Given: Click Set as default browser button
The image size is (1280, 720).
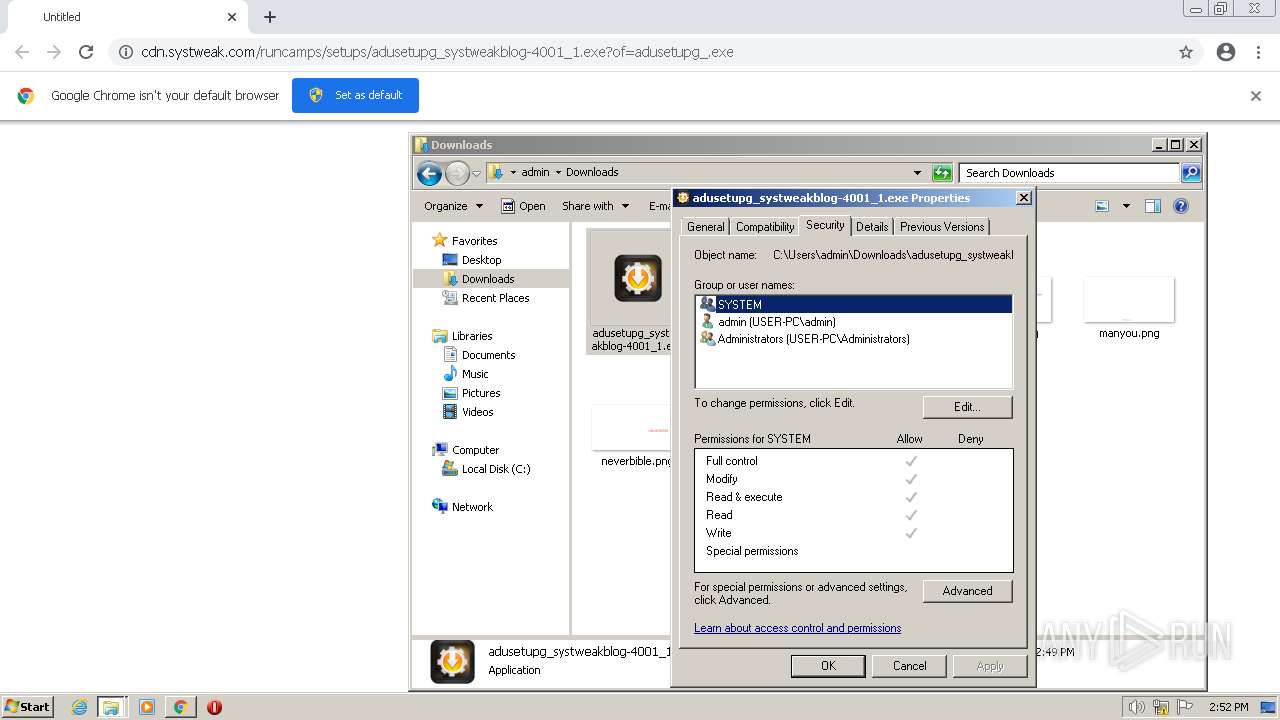Looking at the screenshot, I should [x=355, y=95].
